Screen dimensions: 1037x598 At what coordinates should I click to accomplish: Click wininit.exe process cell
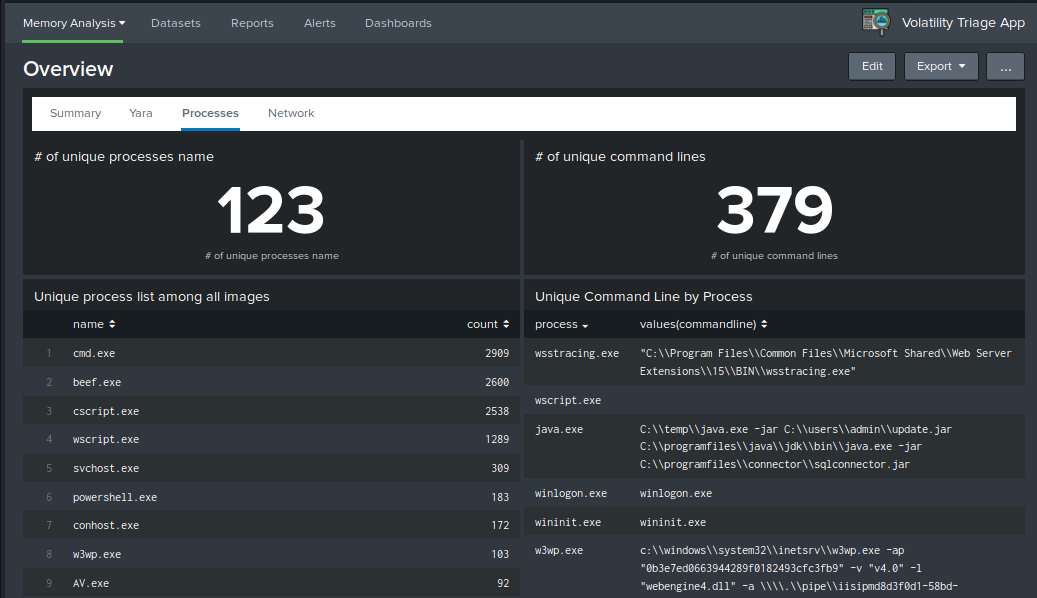pyautogui.click(x=567, y=523)
